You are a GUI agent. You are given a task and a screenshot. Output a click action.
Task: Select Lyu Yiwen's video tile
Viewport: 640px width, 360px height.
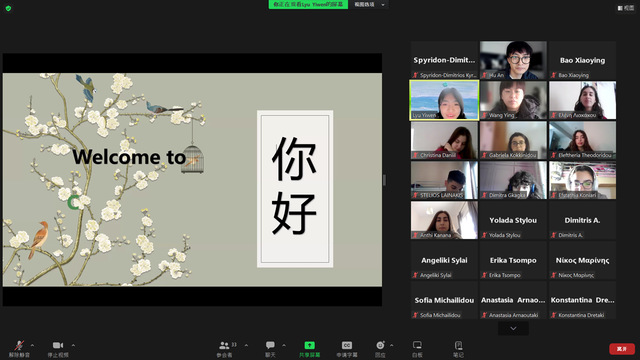(x=444, y=100)
